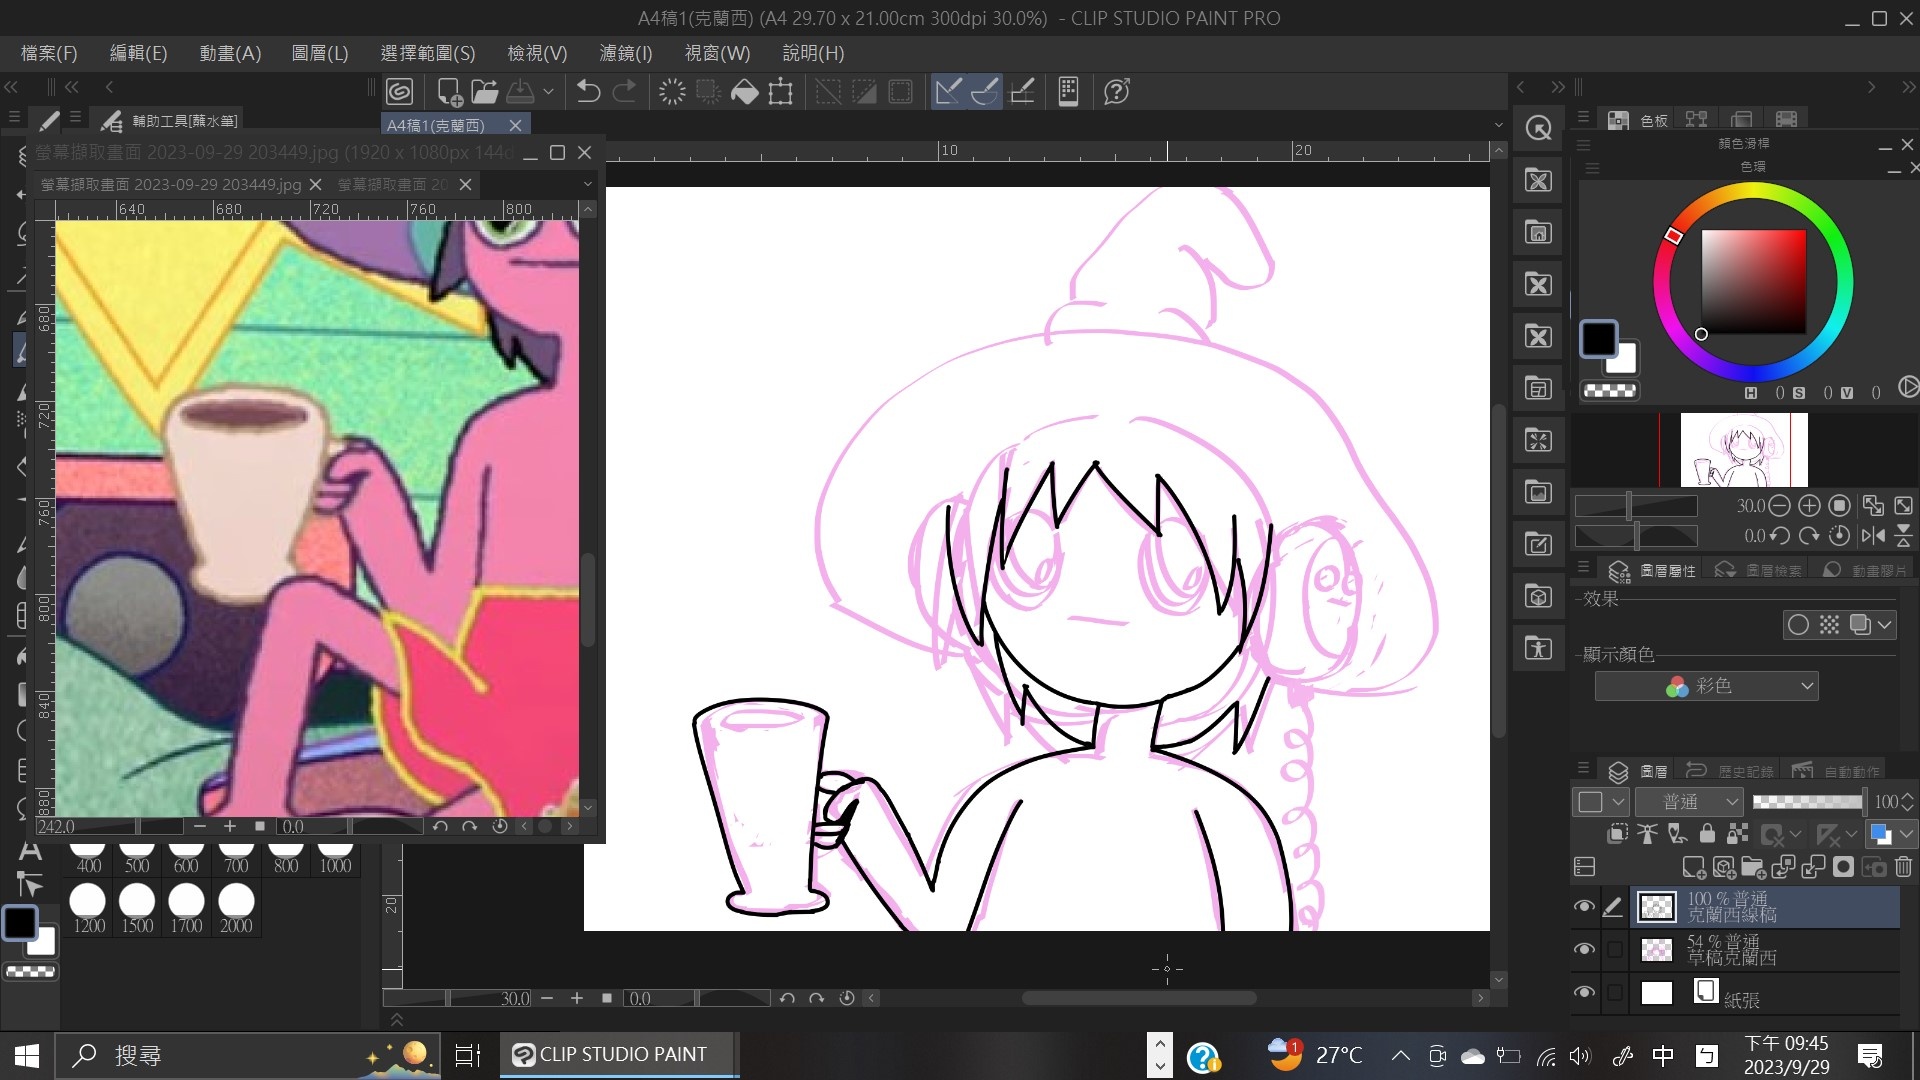The image size is (1920, 1080).
Task: Open the 檔案(F) menu
Action: (49, 53)
